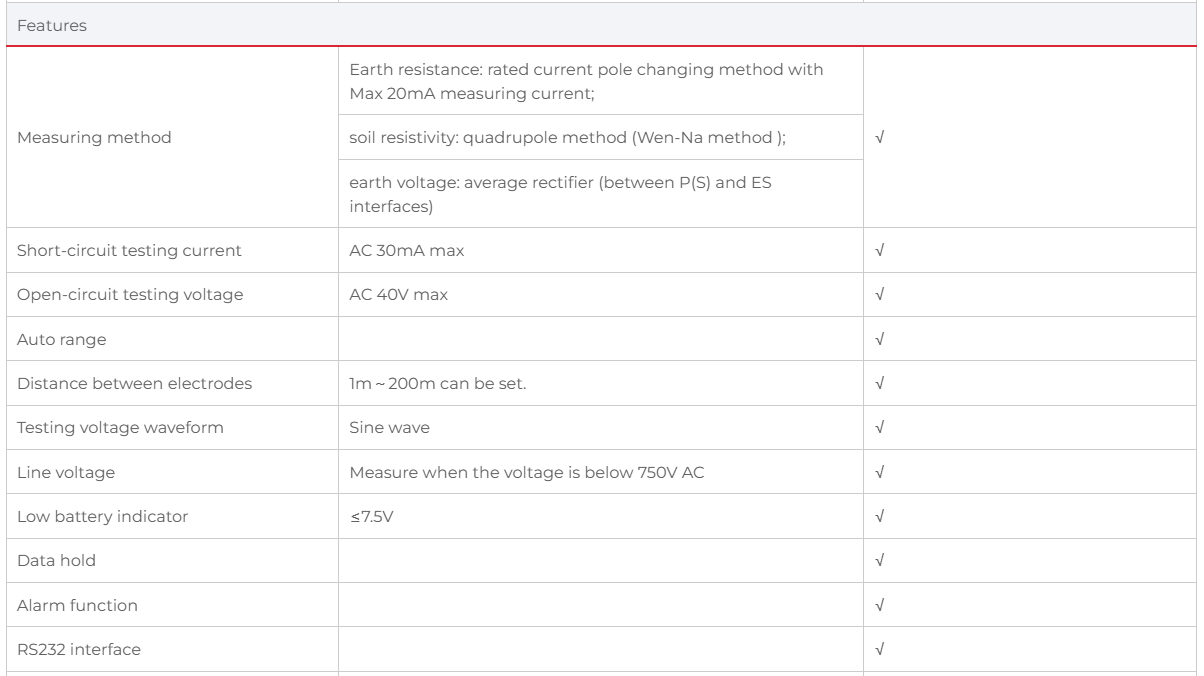Click checkmark in the Line voltage row
Screen dimensions: 1204x676
[879, 472]
